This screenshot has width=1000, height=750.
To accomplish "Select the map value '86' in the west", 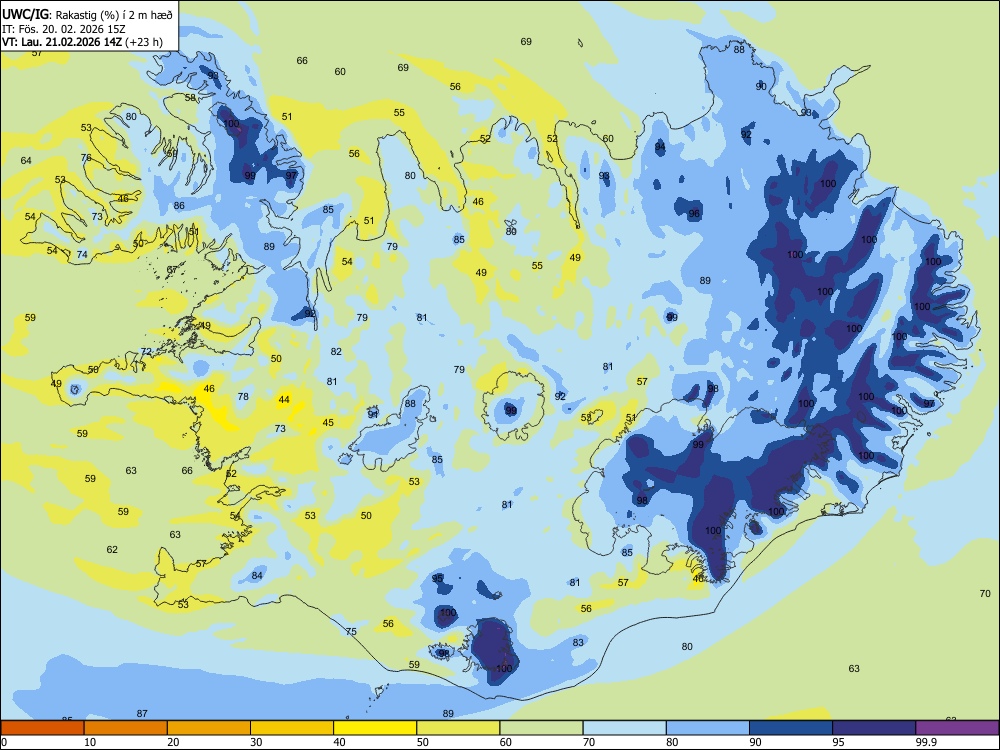I will pyautogui.click(x=179, y=205).
